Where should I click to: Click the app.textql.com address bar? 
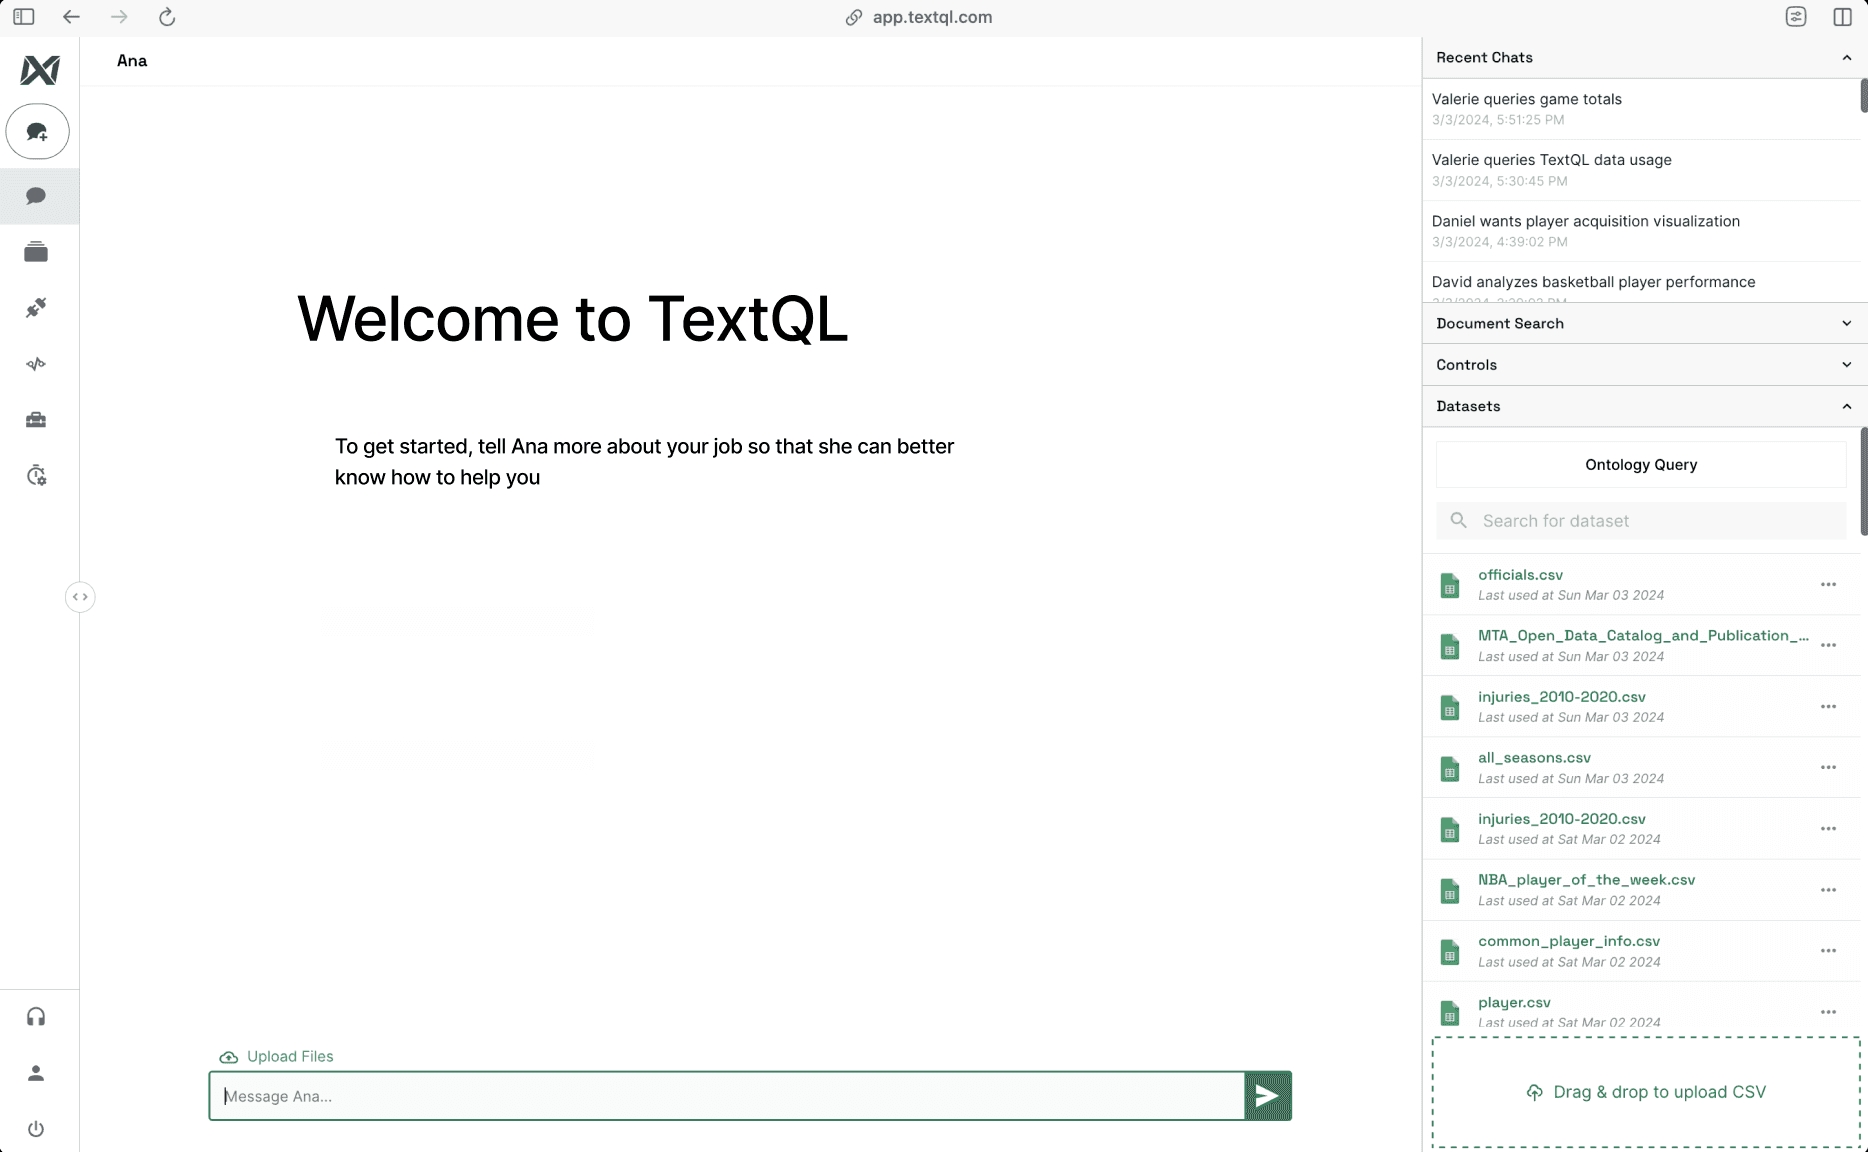tap(932, 17)
